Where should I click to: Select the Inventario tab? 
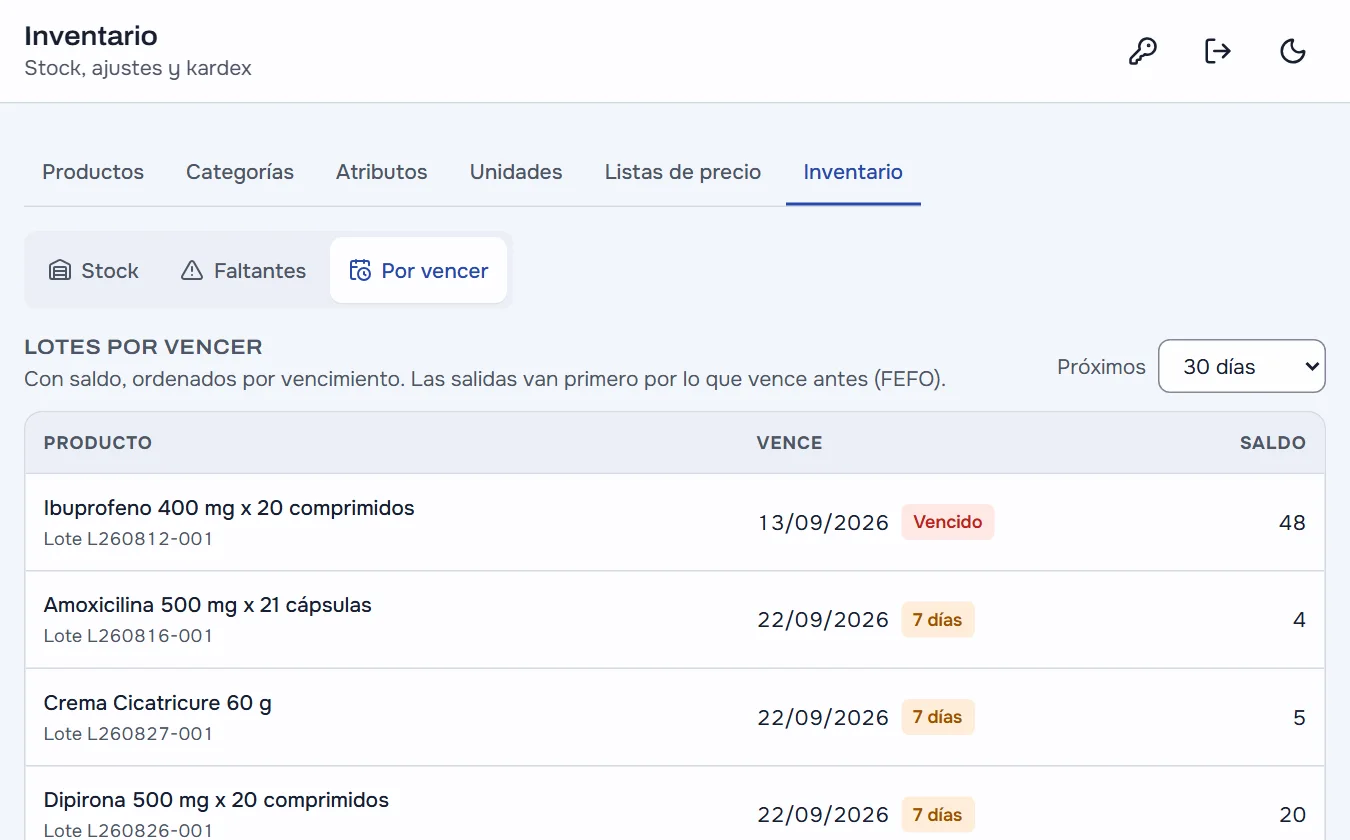[853, 172]
